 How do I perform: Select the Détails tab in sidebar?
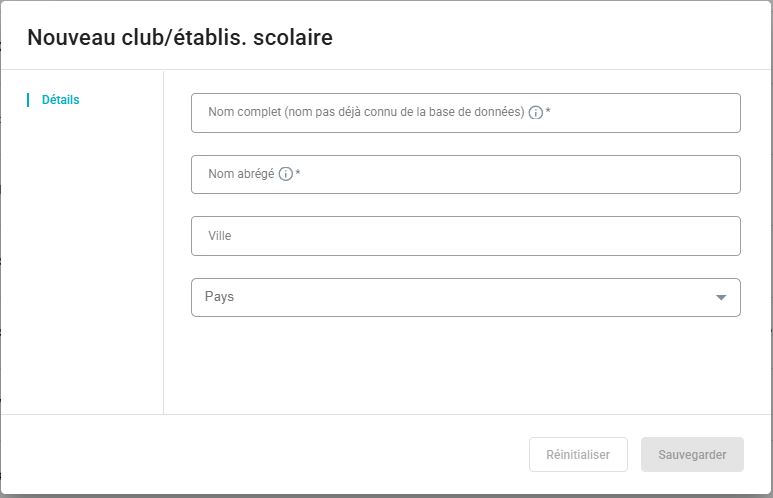[x=60, y=100]
